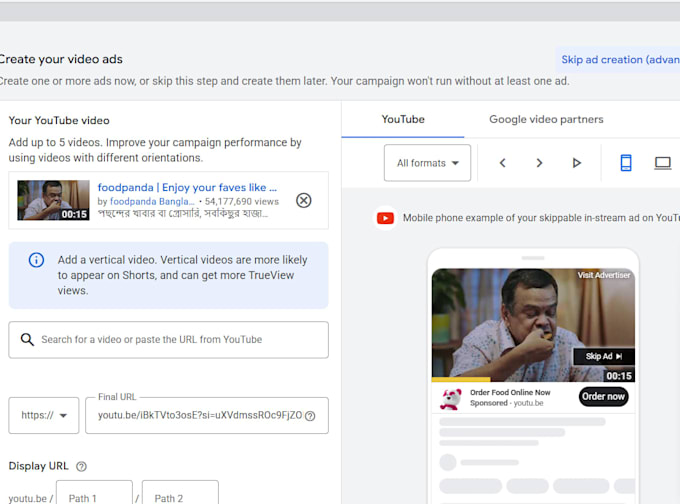Click the red YouTube logo icon
This screenshot has width=680, height=504.
(x=385, y=218)
